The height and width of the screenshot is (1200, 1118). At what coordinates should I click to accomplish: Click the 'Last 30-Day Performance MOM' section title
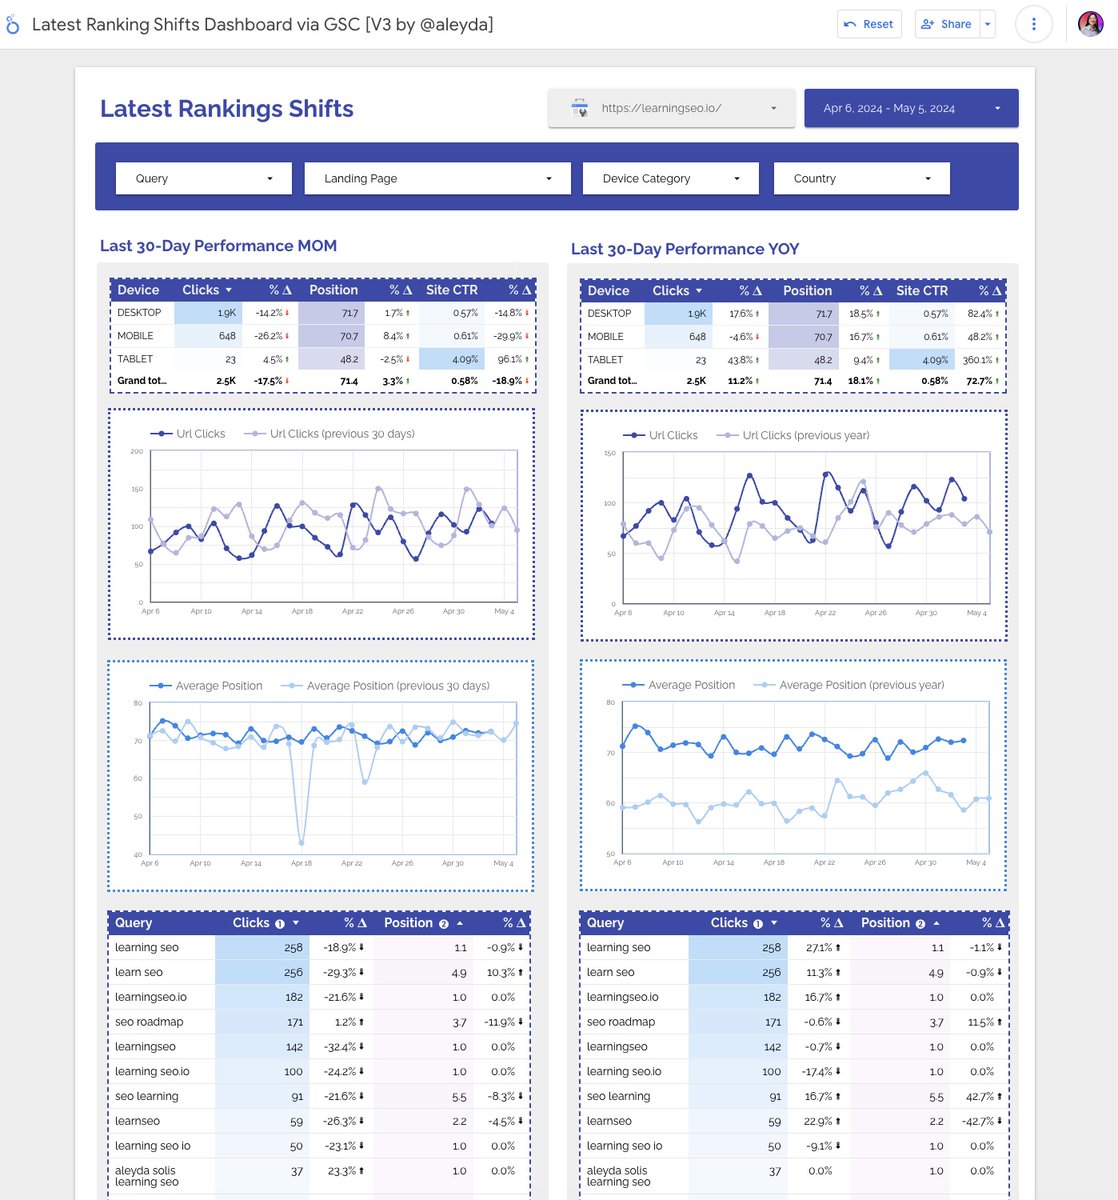[218, 246]
